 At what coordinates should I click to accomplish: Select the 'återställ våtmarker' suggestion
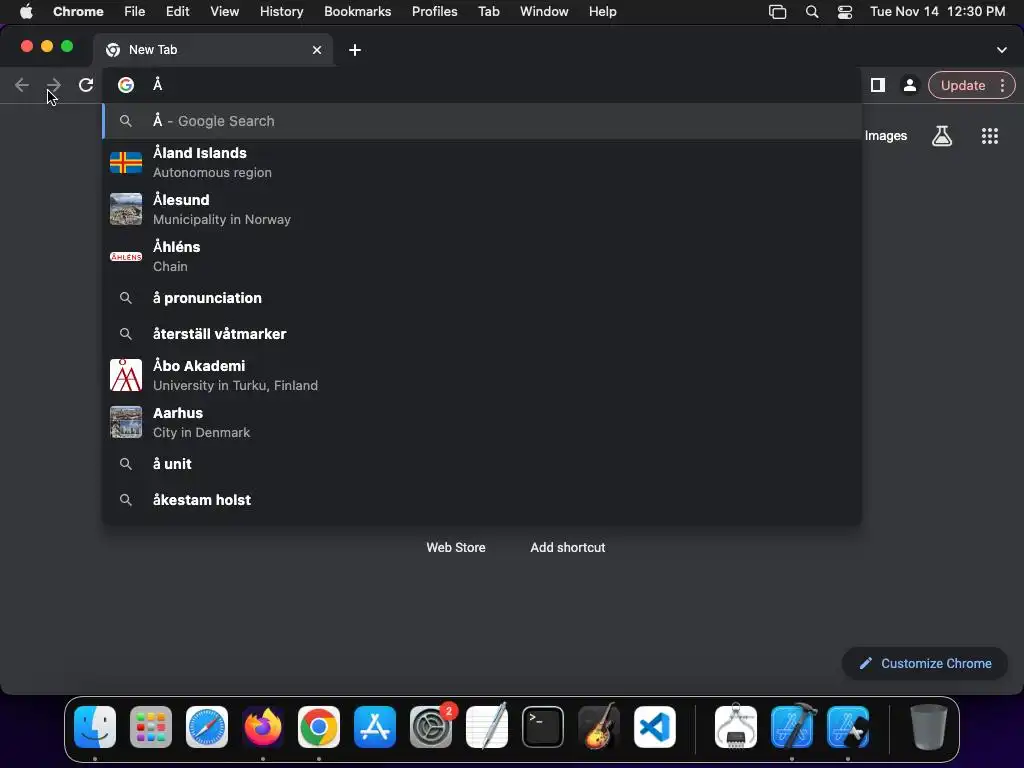(x=482, y=334)
